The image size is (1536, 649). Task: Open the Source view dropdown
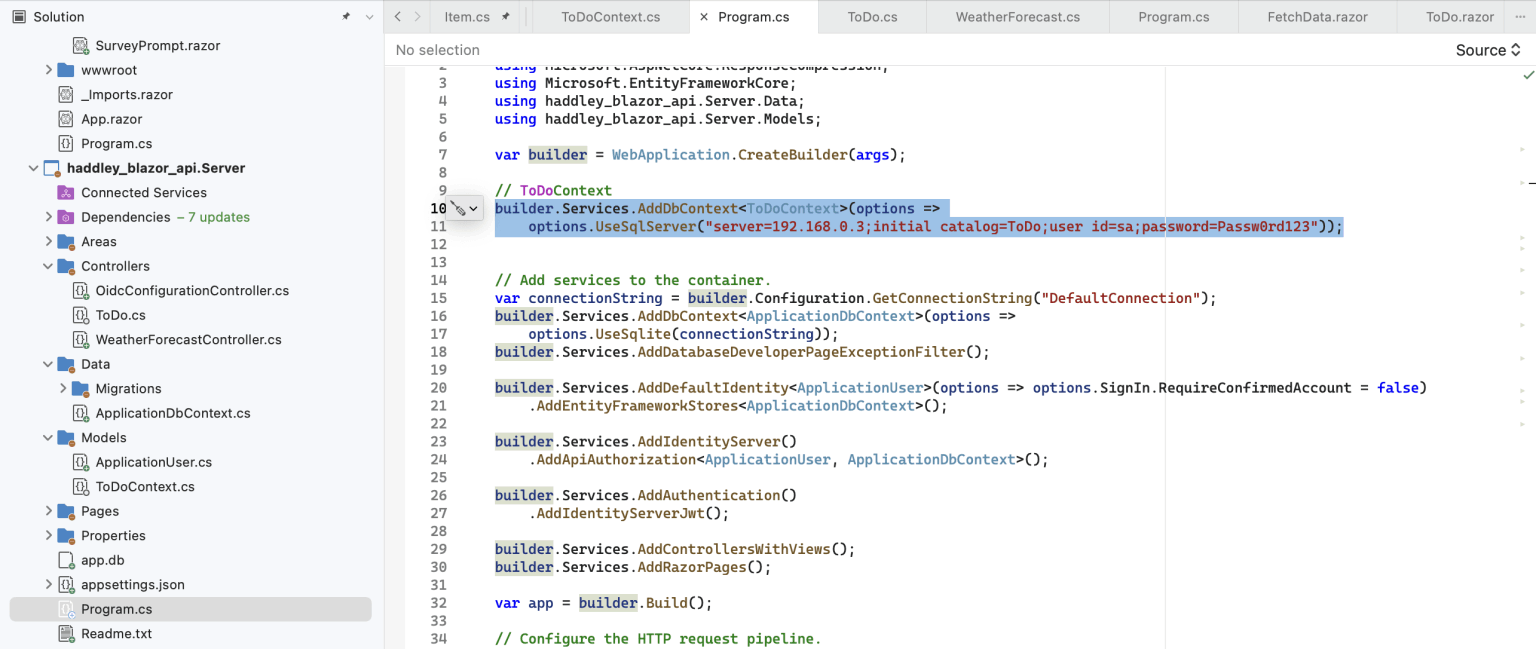(x=1488, y=50)
